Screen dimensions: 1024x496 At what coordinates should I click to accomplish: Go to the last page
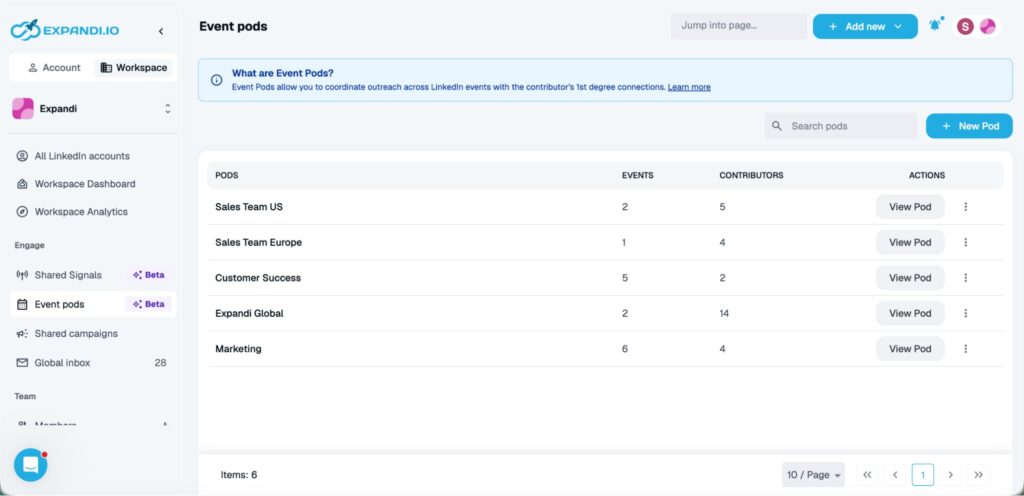point(978,474)
